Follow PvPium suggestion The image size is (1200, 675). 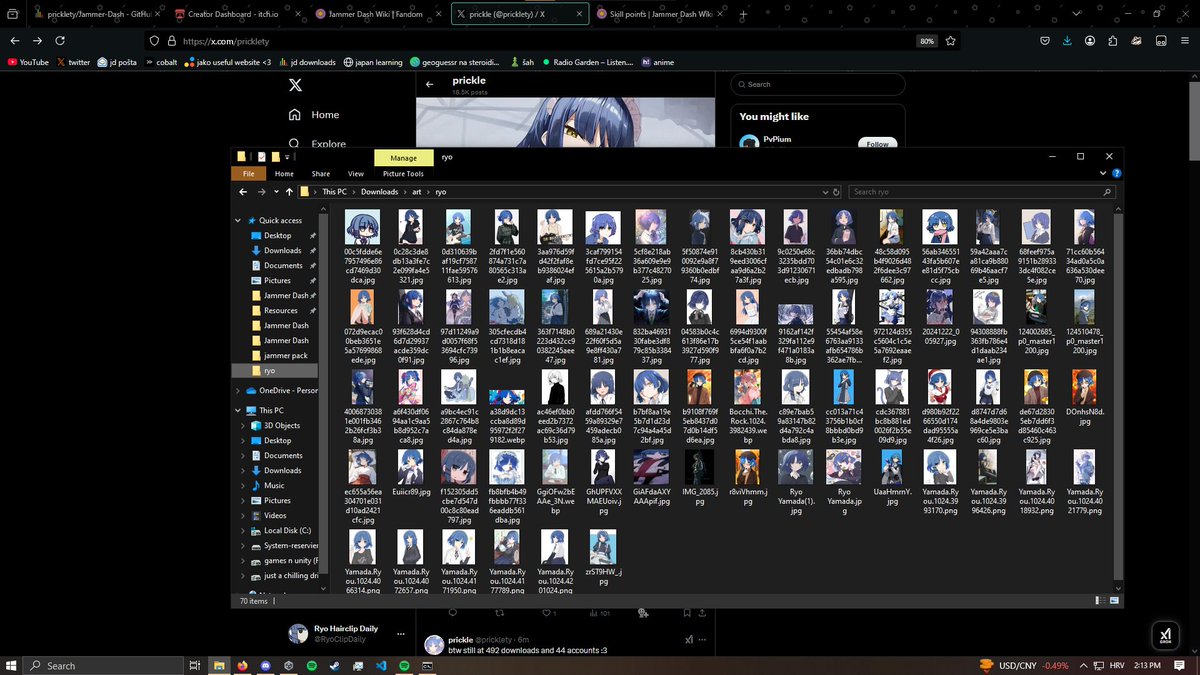tap(877, 144)
